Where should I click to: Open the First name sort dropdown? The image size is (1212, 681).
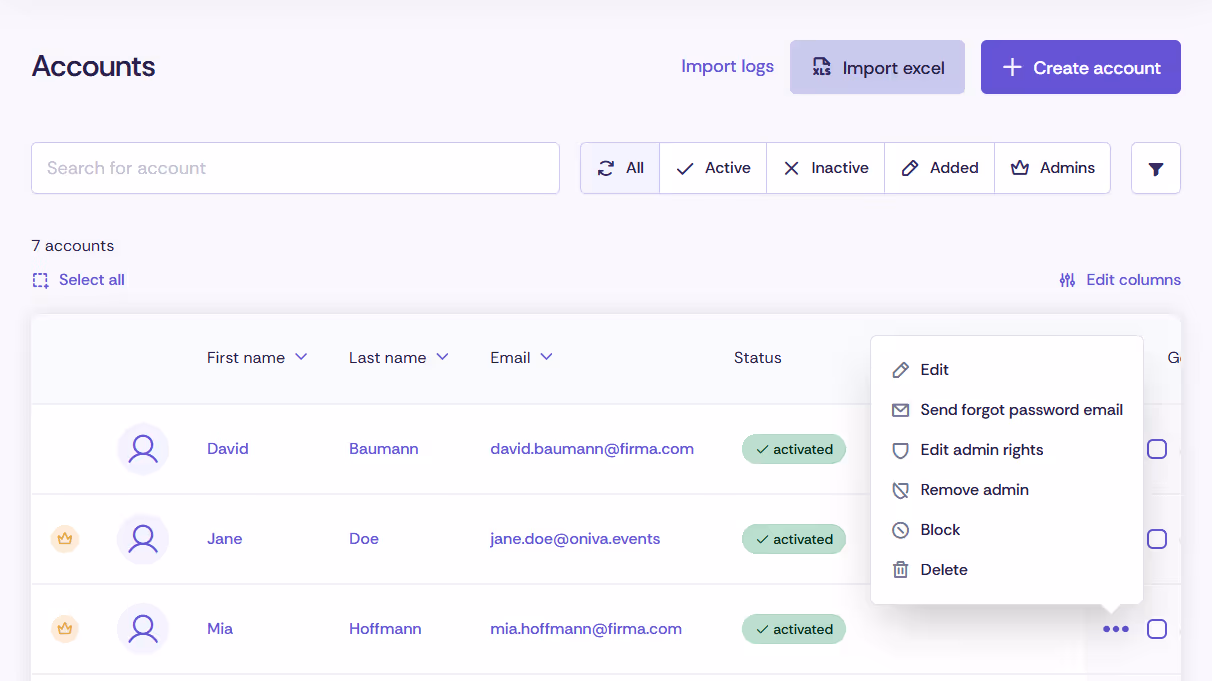pos(303,356)
